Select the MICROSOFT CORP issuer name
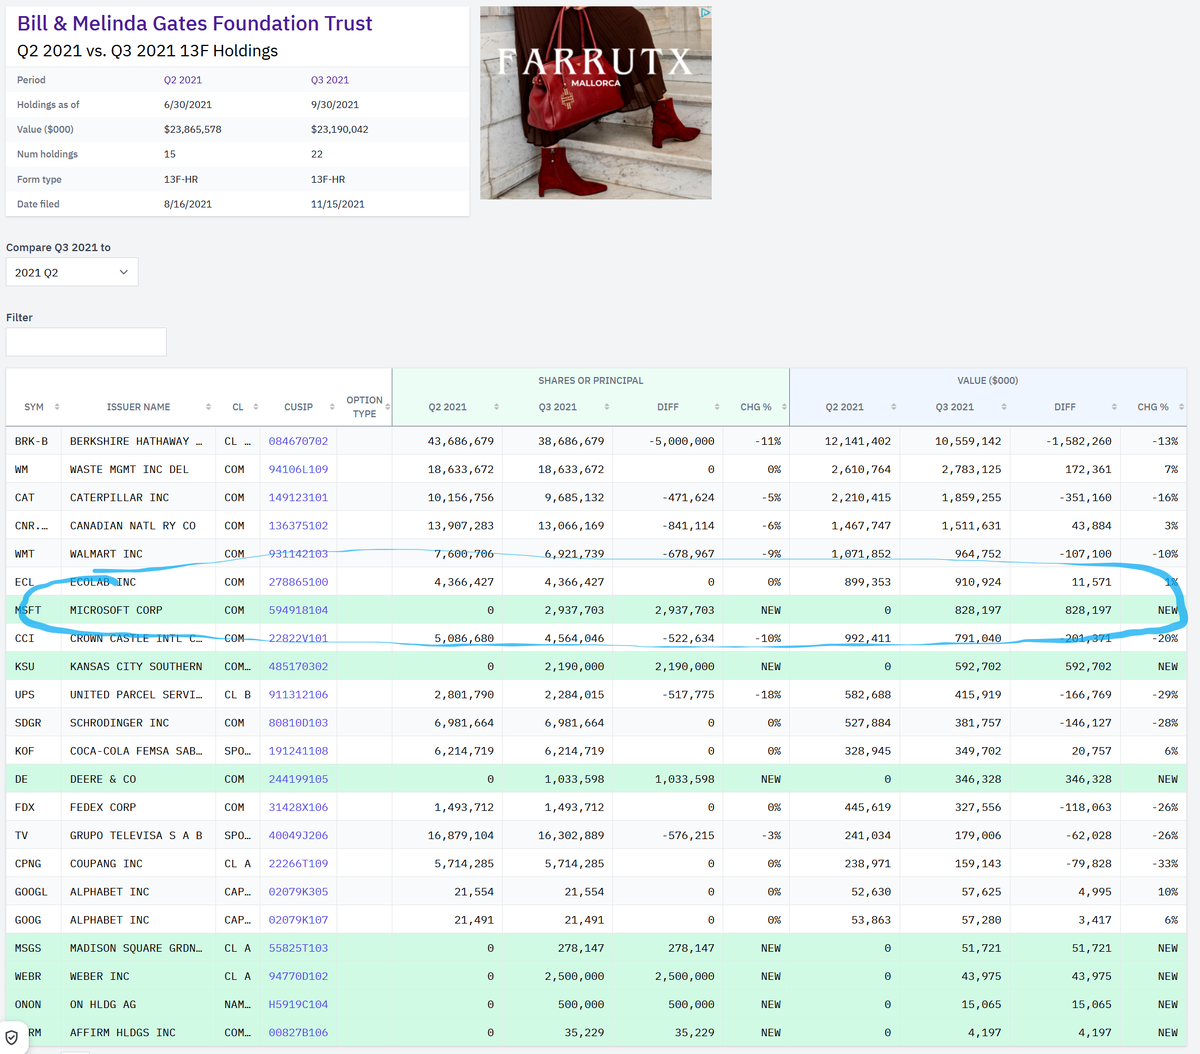Screen dimensions: 1200x1054 [x=116, y=610]
